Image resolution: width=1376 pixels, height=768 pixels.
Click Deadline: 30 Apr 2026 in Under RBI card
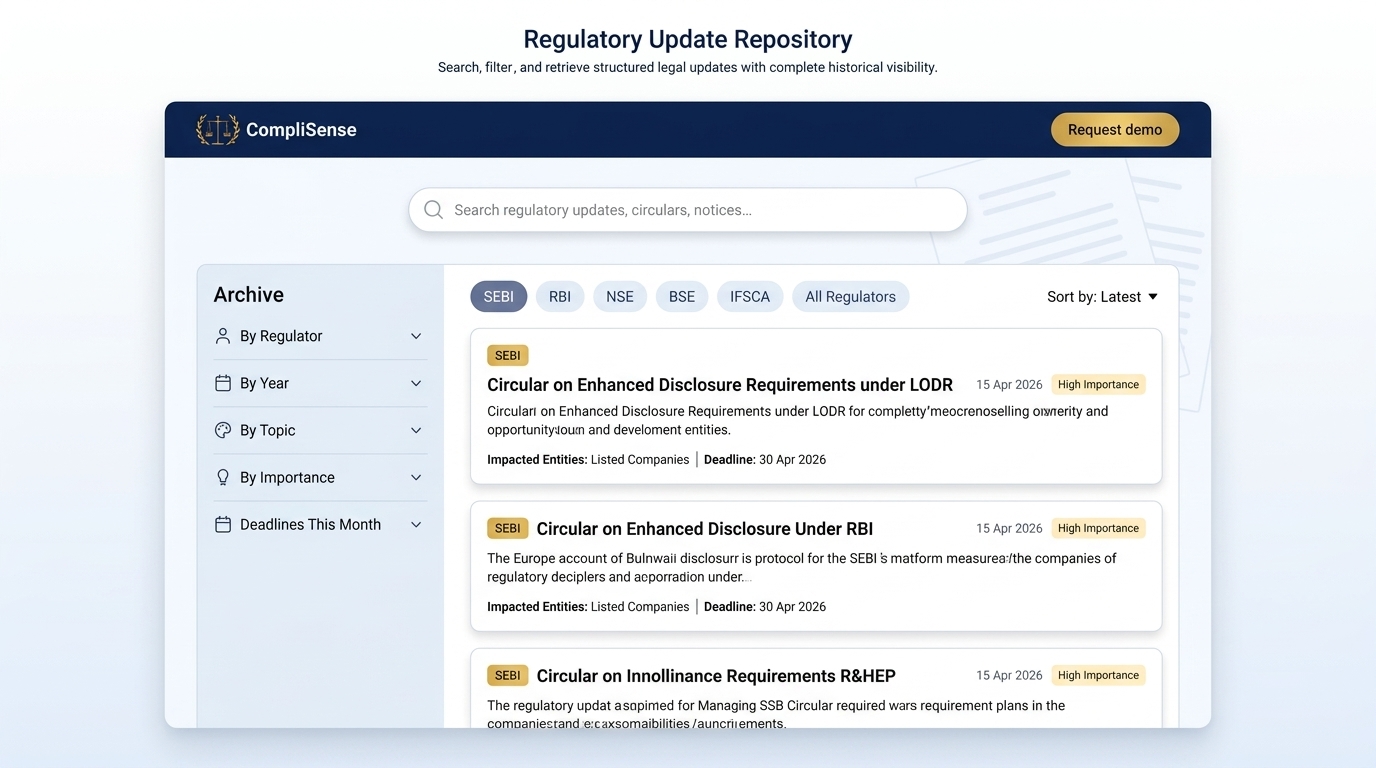[765, 607]
